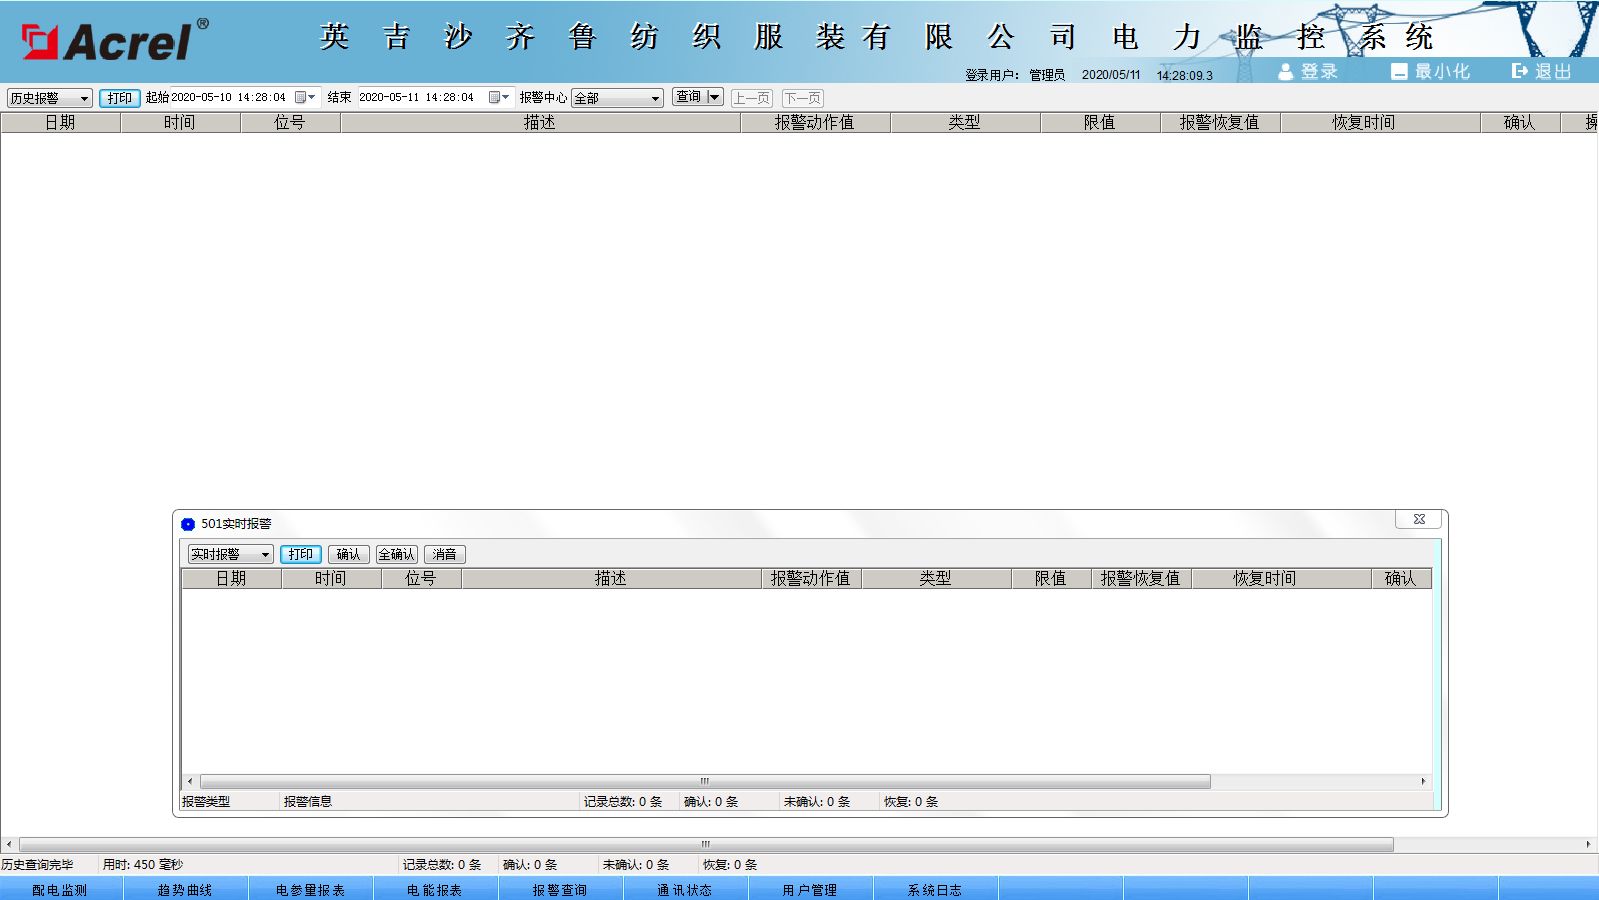Click the Acrel logo
The height and width of the screenshot is (900, 1599).
pos(115,41)
